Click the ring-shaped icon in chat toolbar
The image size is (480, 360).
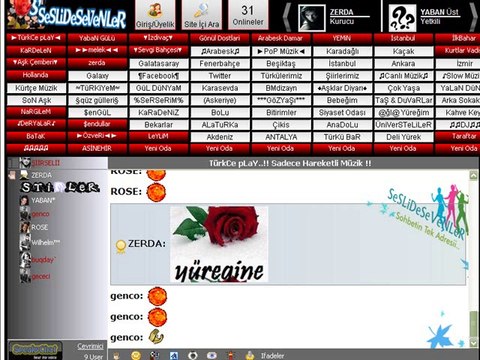[x=193, y=356]
